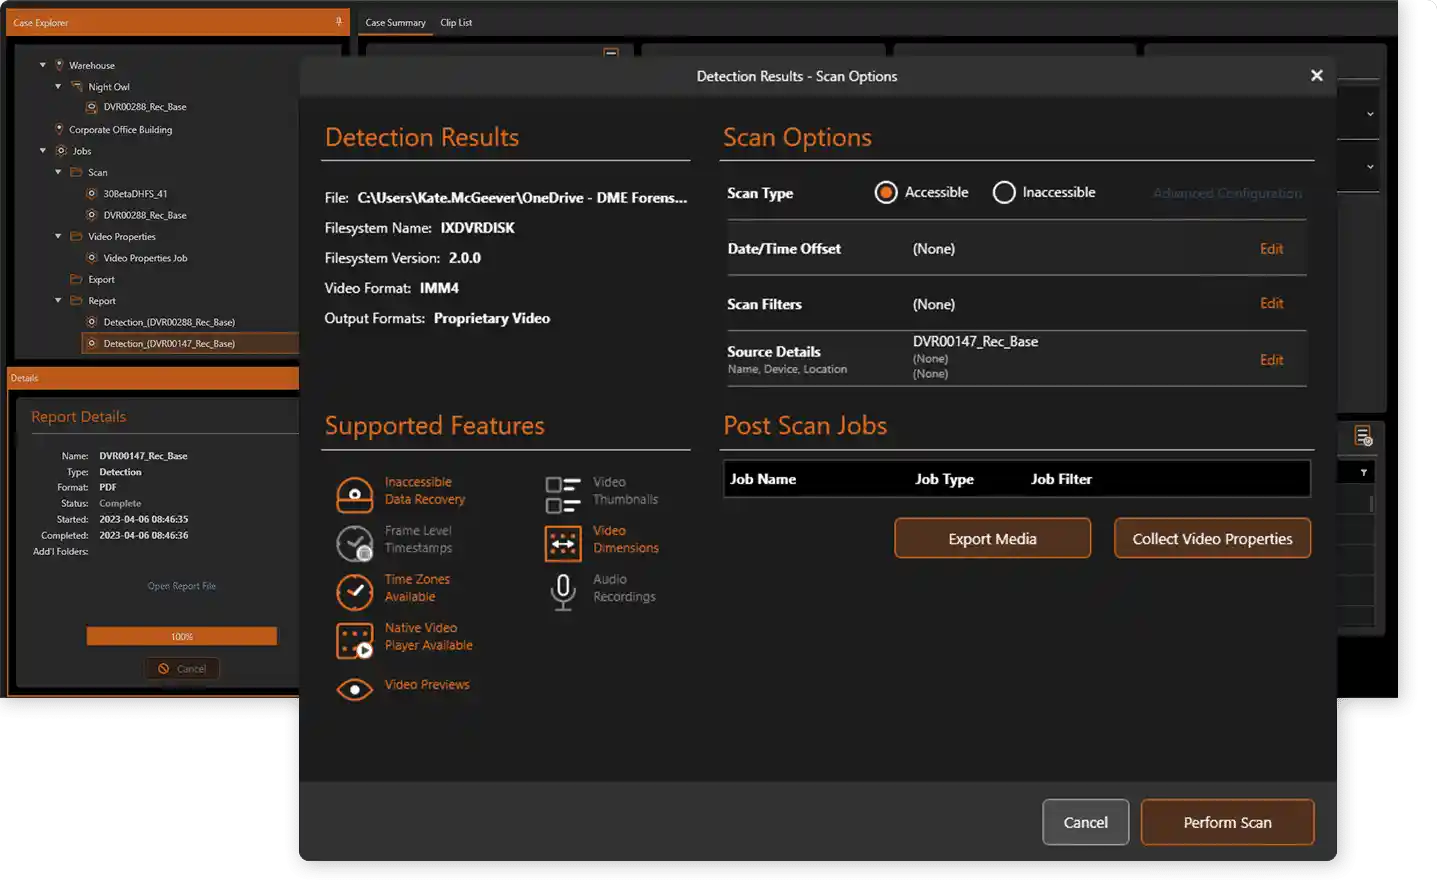
Task: Click the Export folder icon
Action: click(x=76, y=279)
